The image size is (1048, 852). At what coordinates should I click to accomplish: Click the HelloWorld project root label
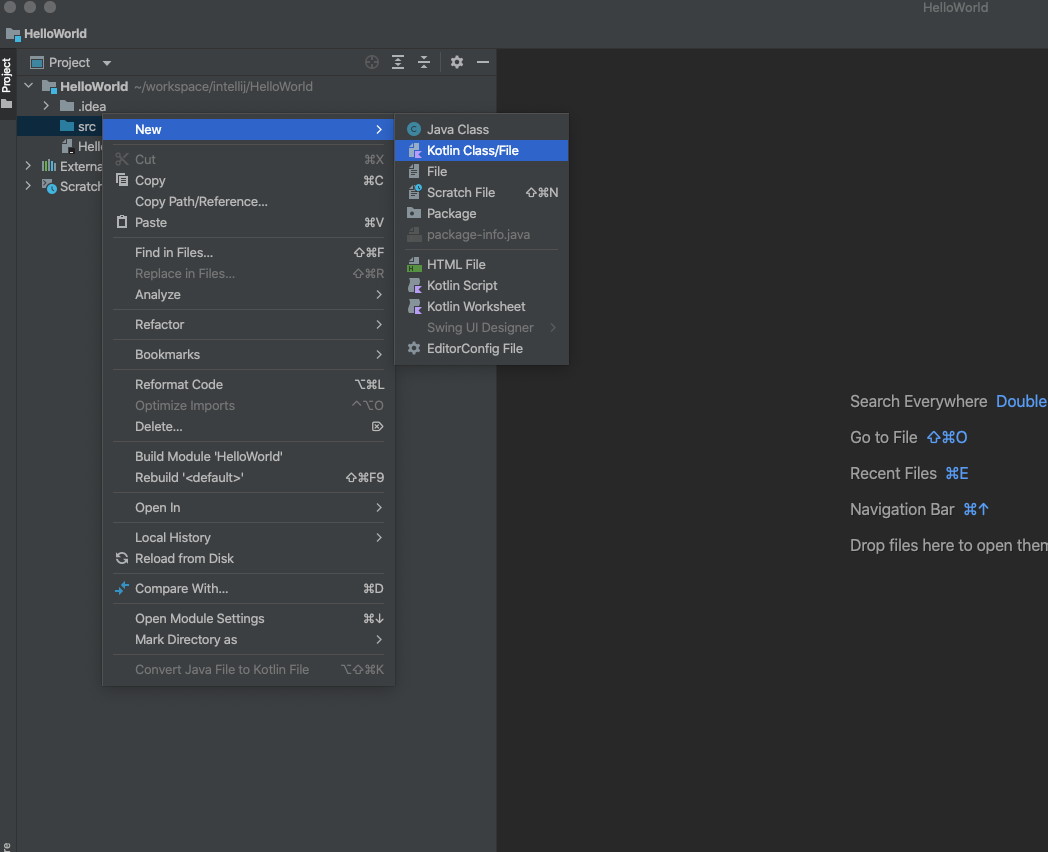(x=94, y=86)
